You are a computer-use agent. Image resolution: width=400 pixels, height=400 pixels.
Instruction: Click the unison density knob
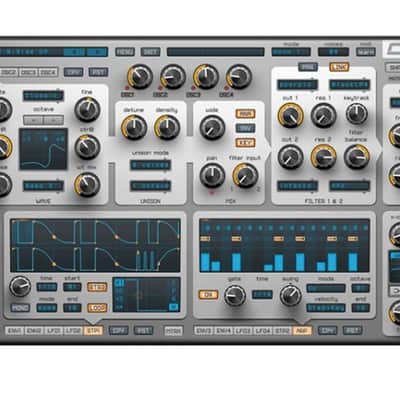(x=167, y=127)
